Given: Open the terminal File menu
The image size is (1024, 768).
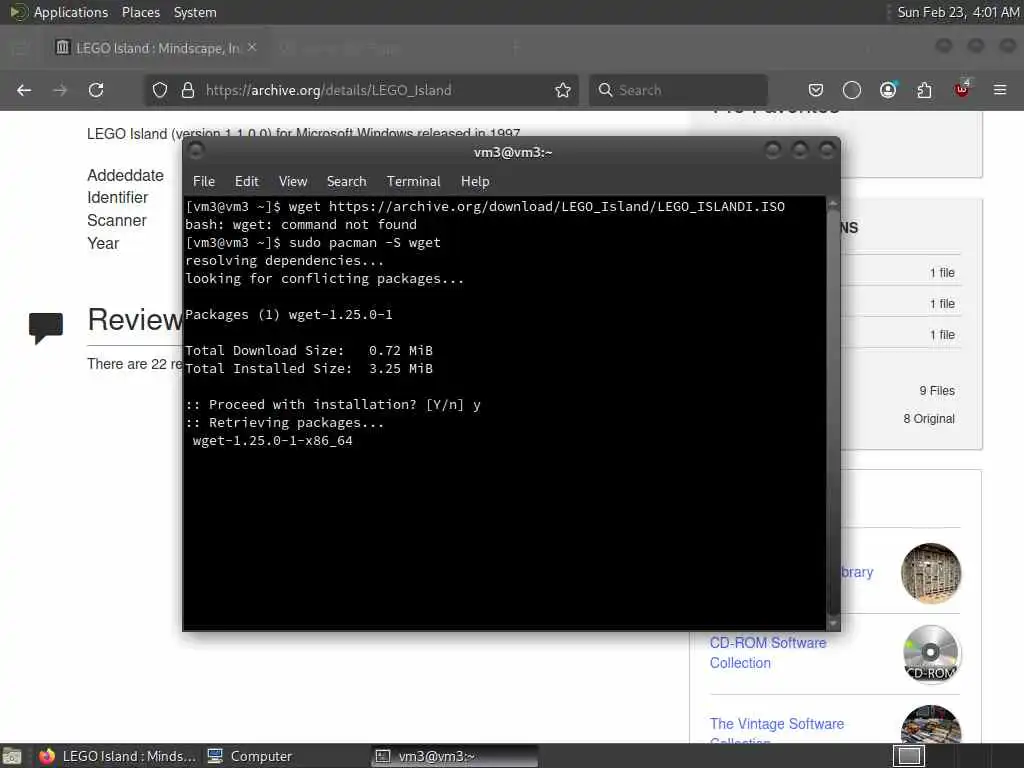Looking at the screenshot, I should 204,182.
